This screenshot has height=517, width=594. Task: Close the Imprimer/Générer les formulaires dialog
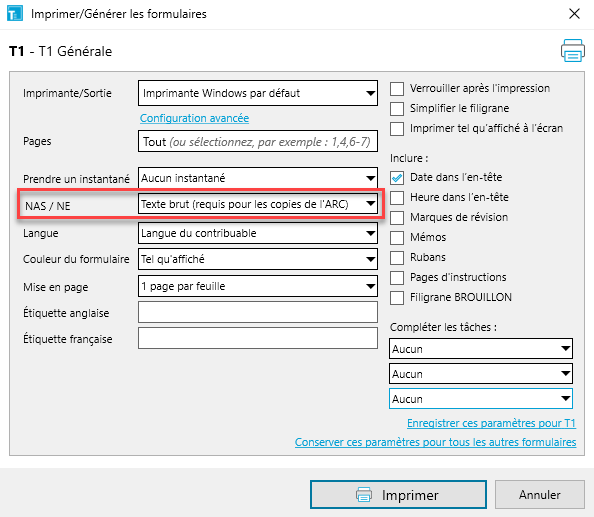click(x=574, y=14)
